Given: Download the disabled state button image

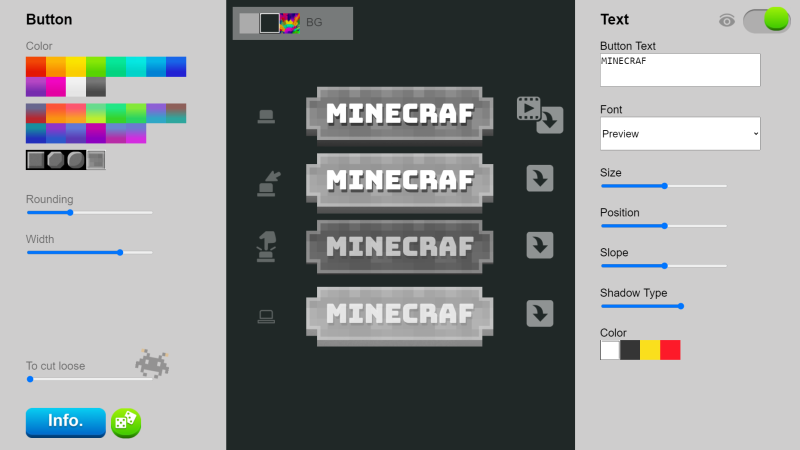Looking at the screenshot, I should (x=540, y=313).
